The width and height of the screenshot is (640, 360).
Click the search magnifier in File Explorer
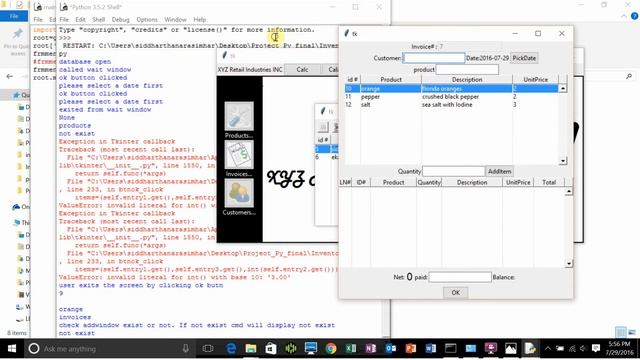[x=629, y=76]
